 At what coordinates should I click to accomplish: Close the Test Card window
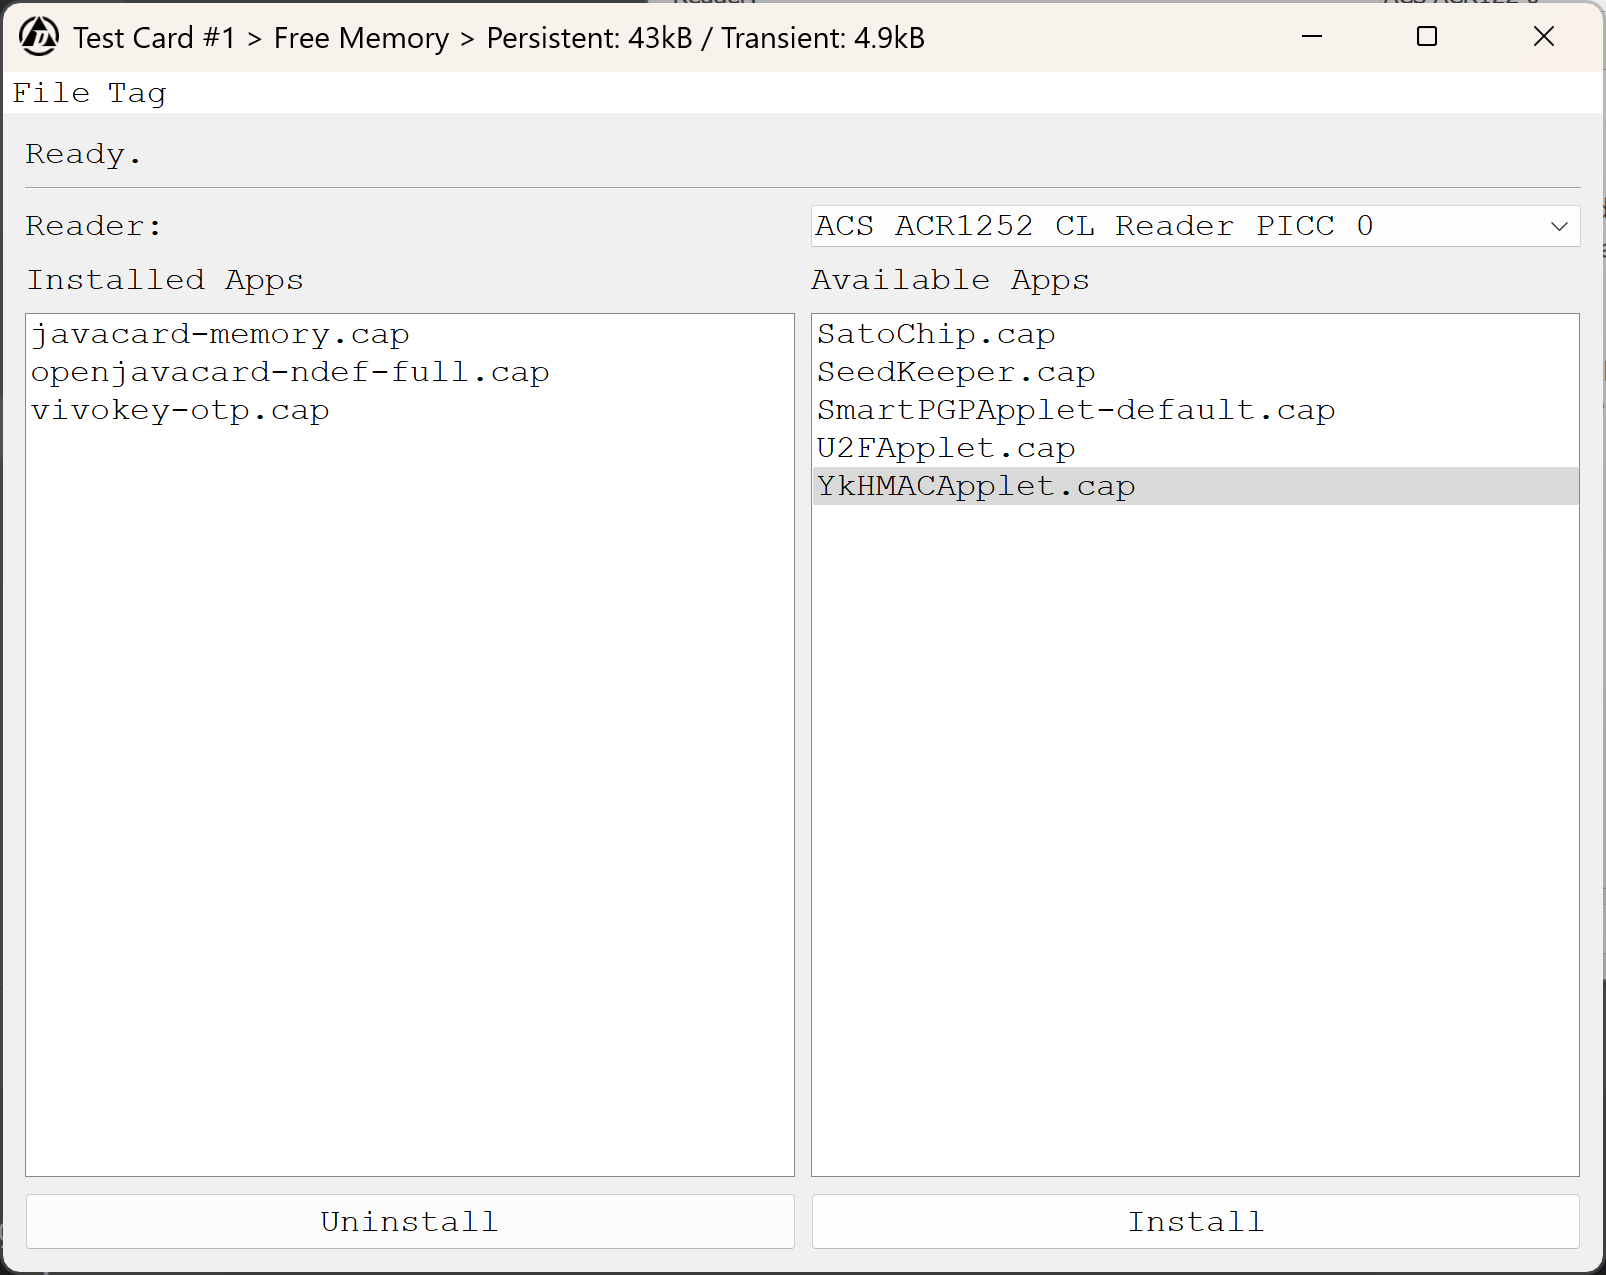[1543, 37]
